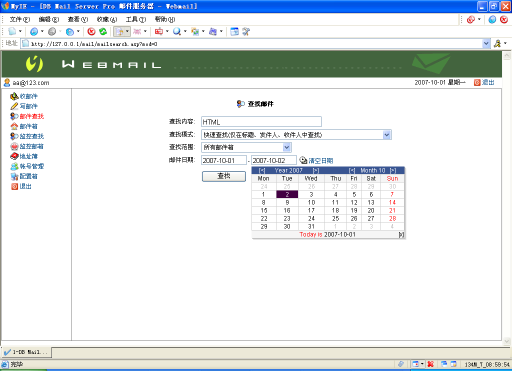Open the new page button dropdown arrow

(20, 31)
